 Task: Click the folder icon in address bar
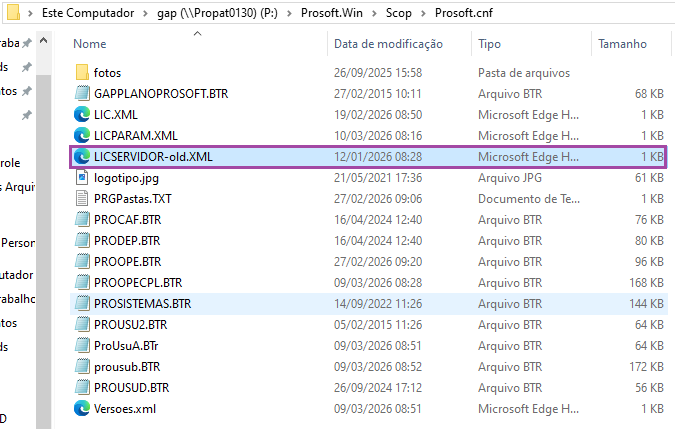13,12
